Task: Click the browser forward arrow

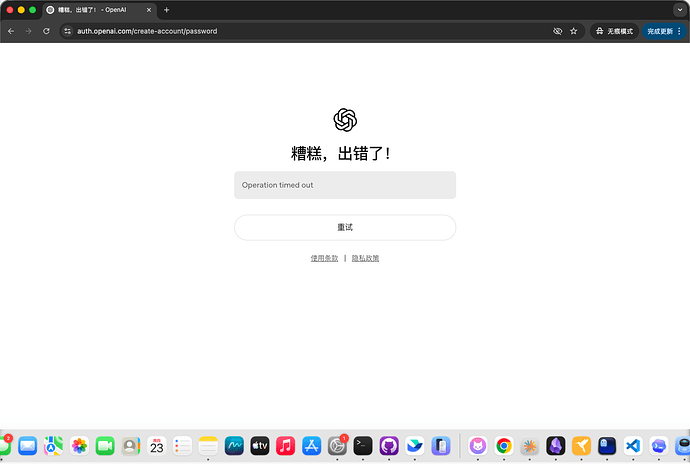Action: pyautogui.click(x=29, y=31)
